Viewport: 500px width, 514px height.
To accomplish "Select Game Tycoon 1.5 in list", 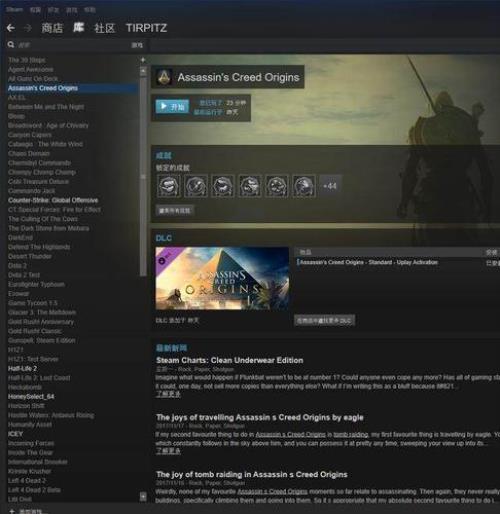I will click(x=33, y=303).
